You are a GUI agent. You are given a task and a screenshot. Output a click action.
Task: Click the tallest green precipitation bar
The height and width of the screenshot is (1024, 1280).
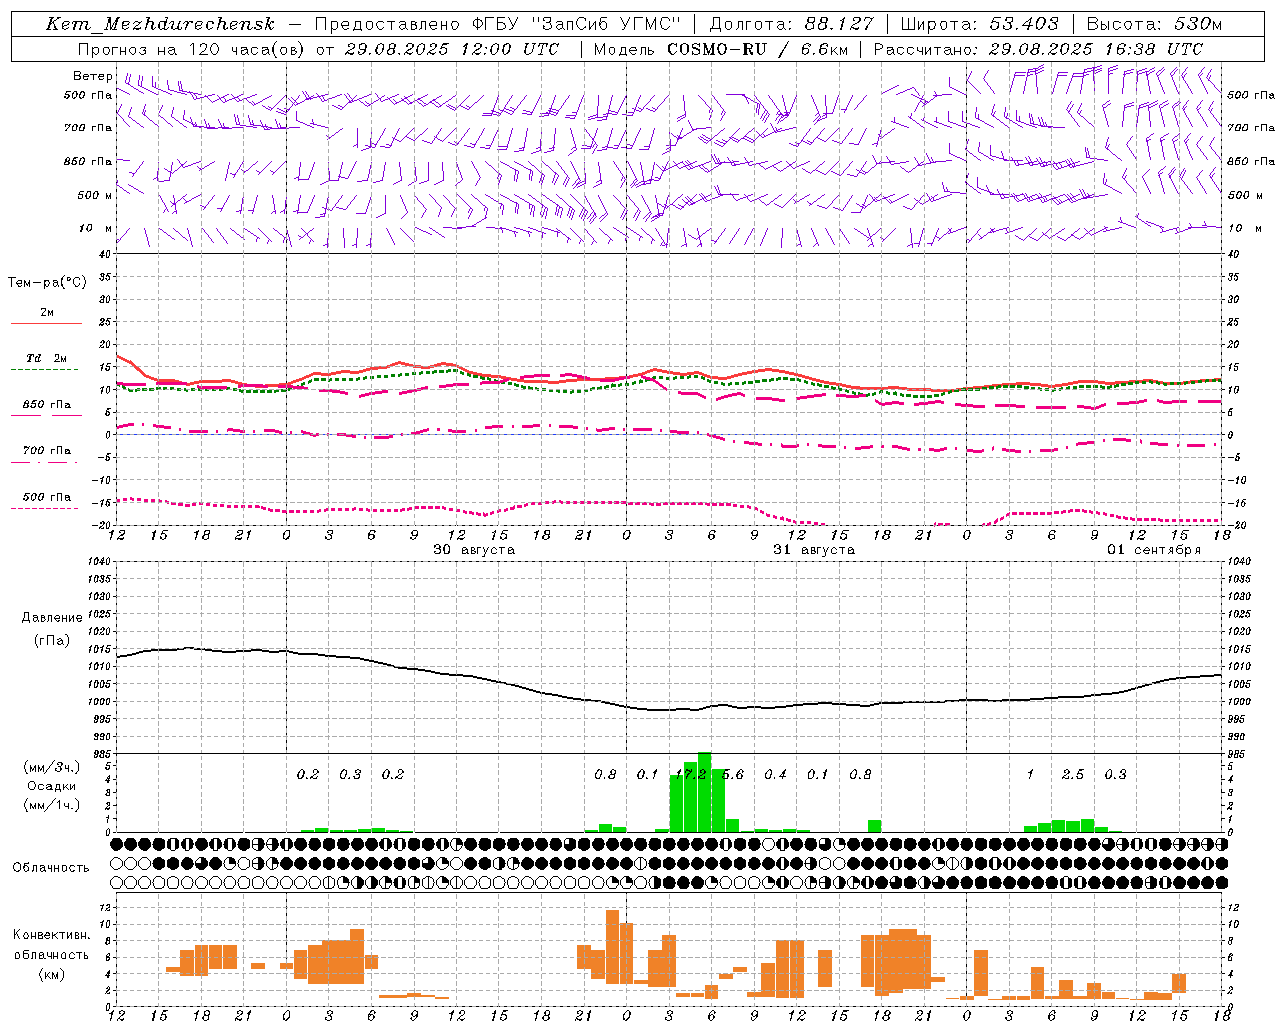pos(705,792)
